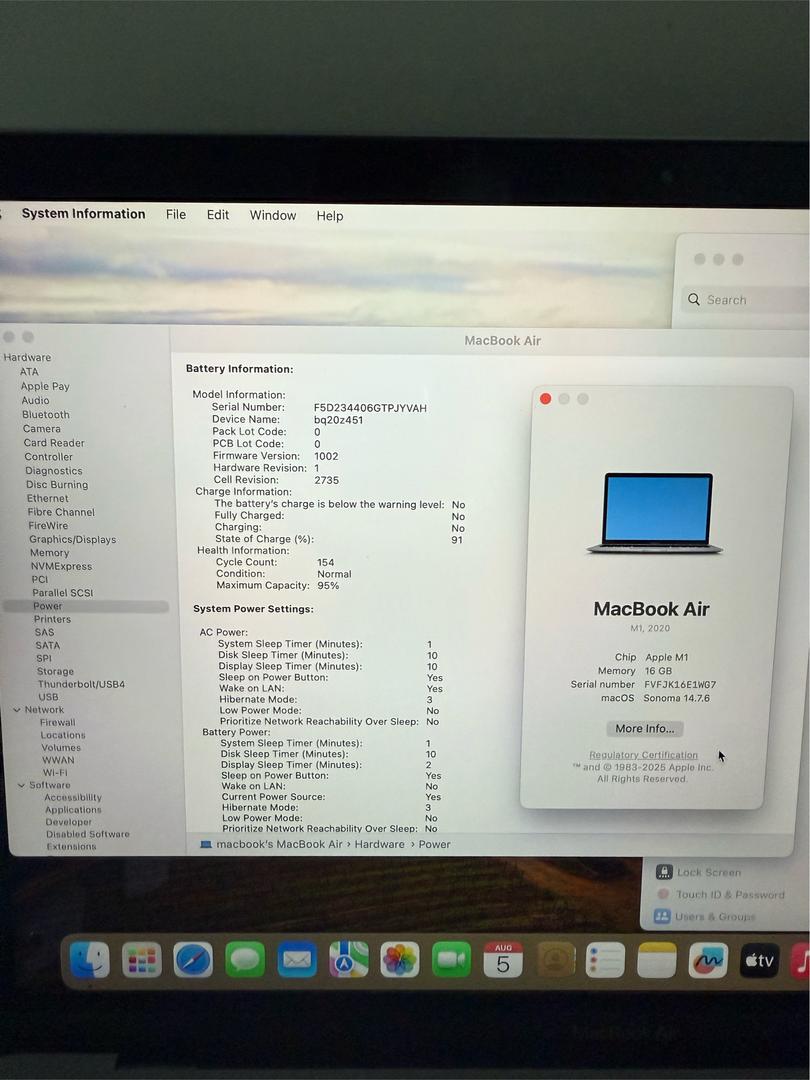The image size is (810, 1080).
Task: Select Thunderbolt/USB4 in the sidebar
Action: (81, 685)
